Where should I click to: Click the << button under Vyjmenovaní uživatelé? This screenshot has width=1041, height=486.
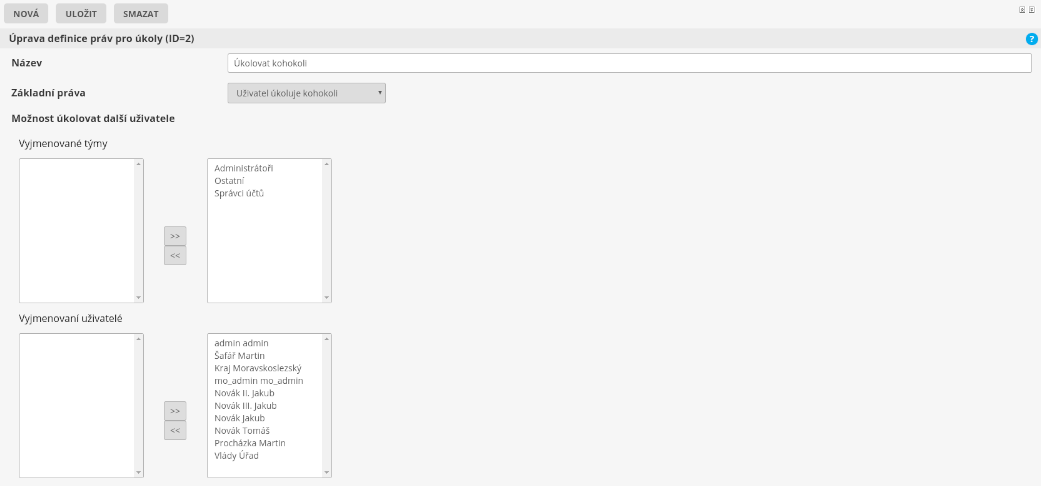coord(175,430)
